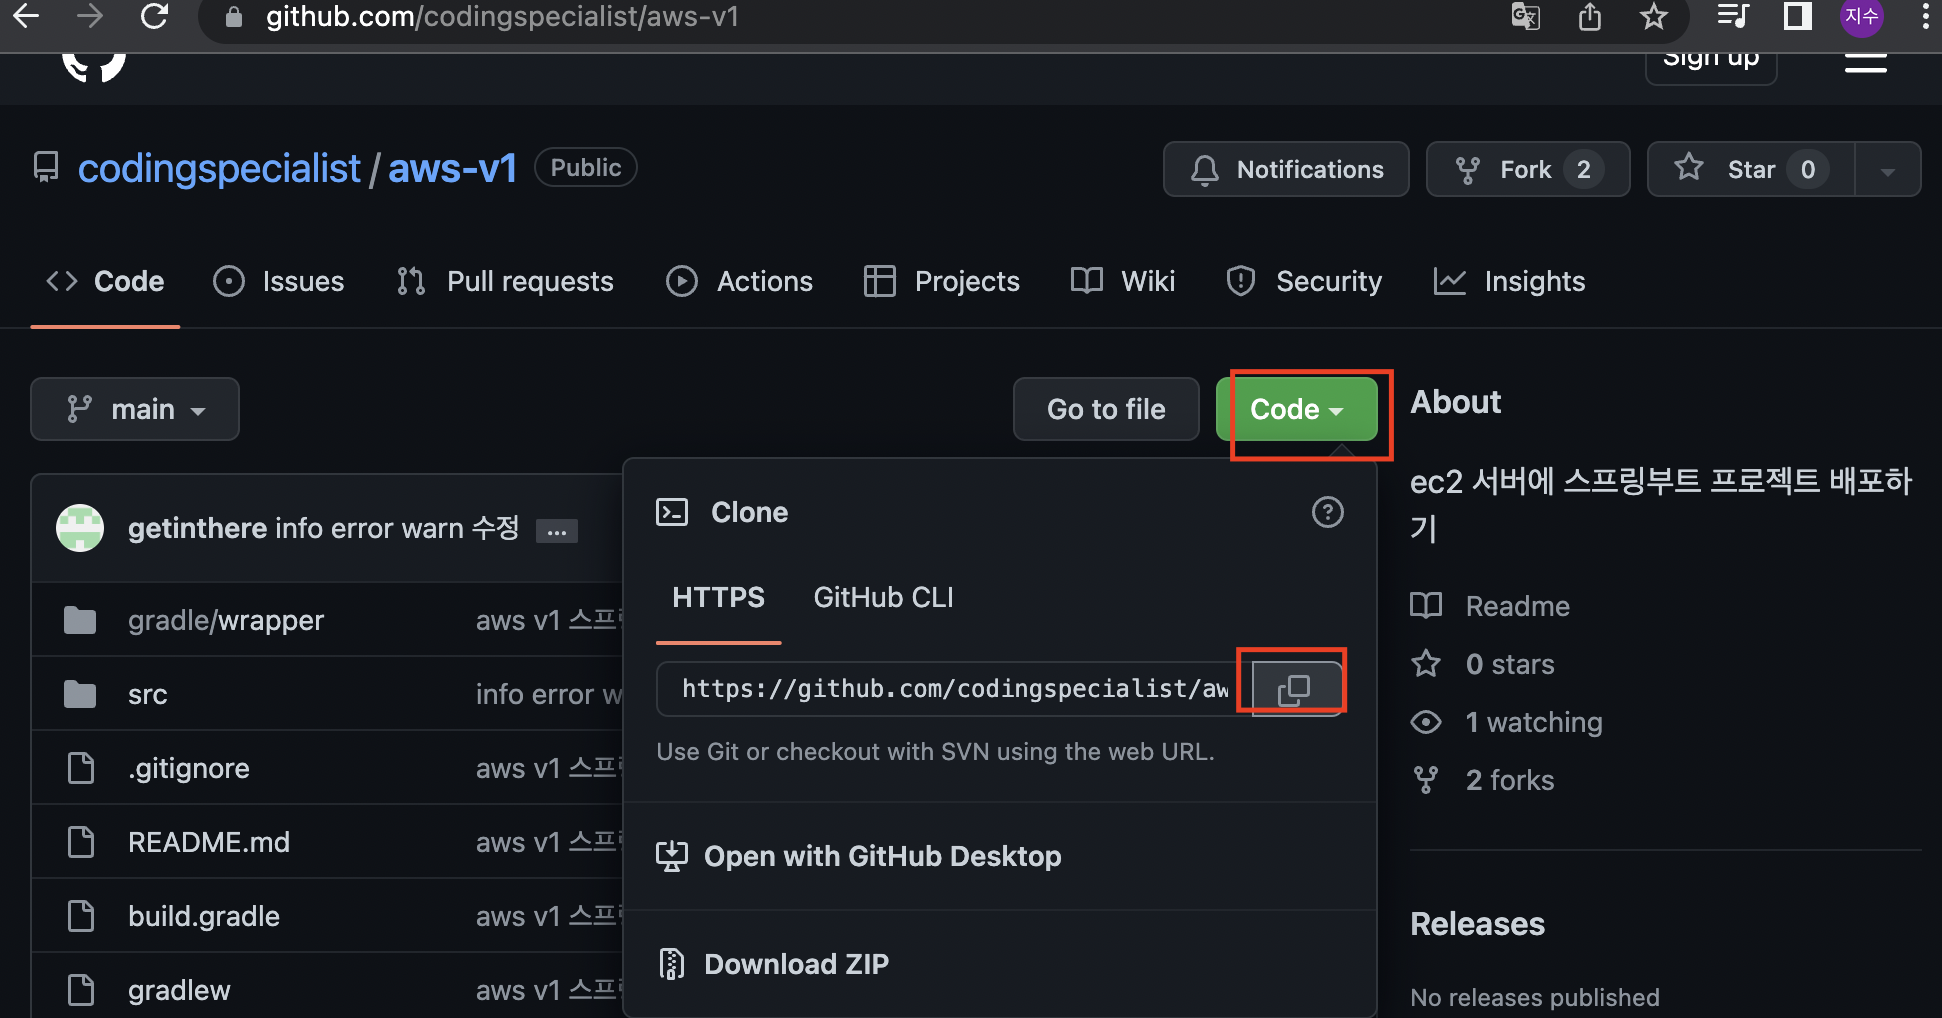Open the GitHub hamburger navigation menu
Viewport: 1942px width, 1018px height.
click(1866, 63)
